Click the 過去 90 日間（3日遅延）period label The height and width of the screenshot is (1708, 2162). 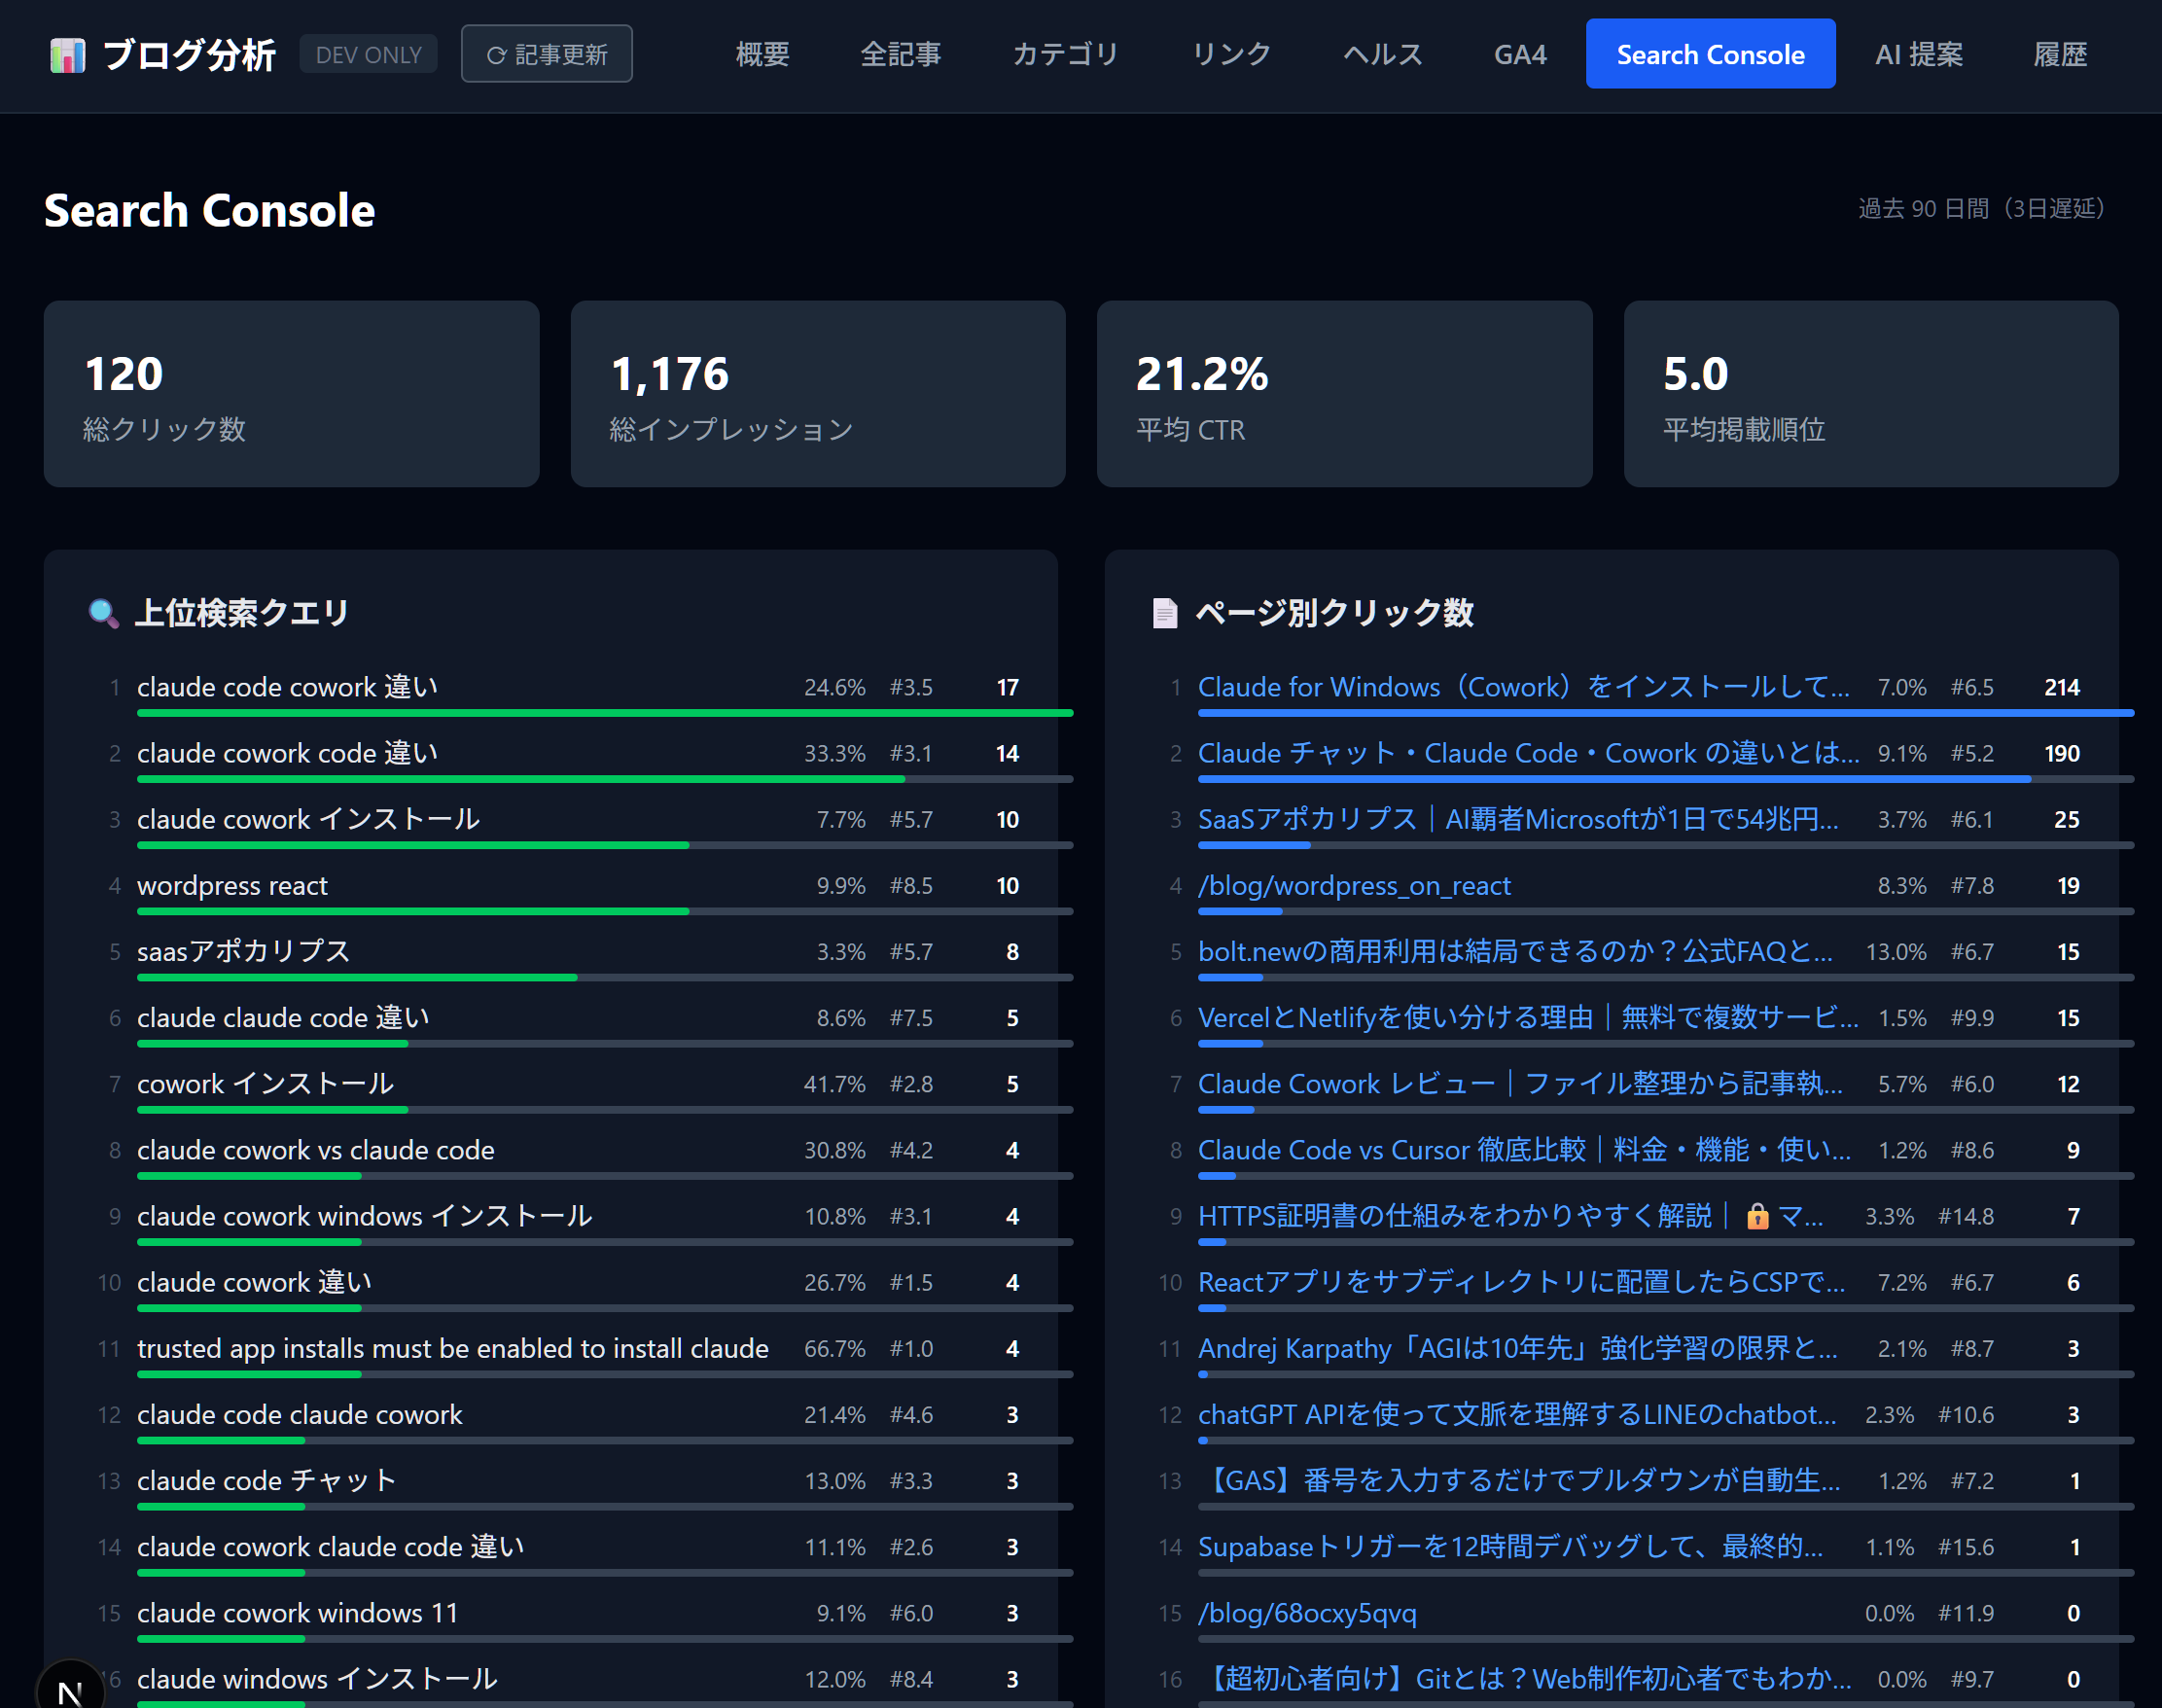(x=1981, y=208)
